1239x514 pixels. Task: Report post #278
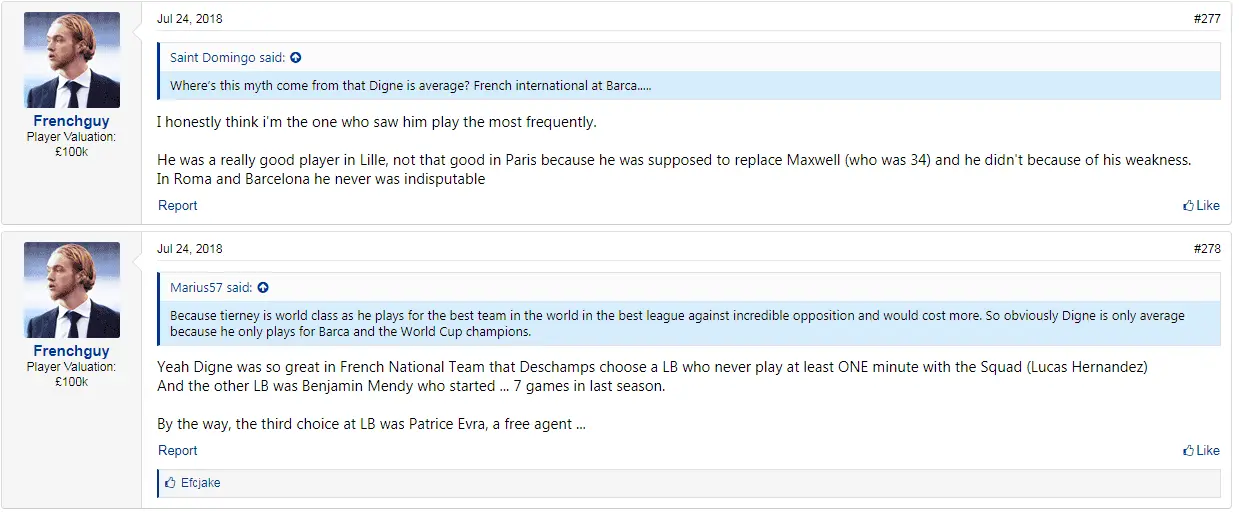(178, 451)
